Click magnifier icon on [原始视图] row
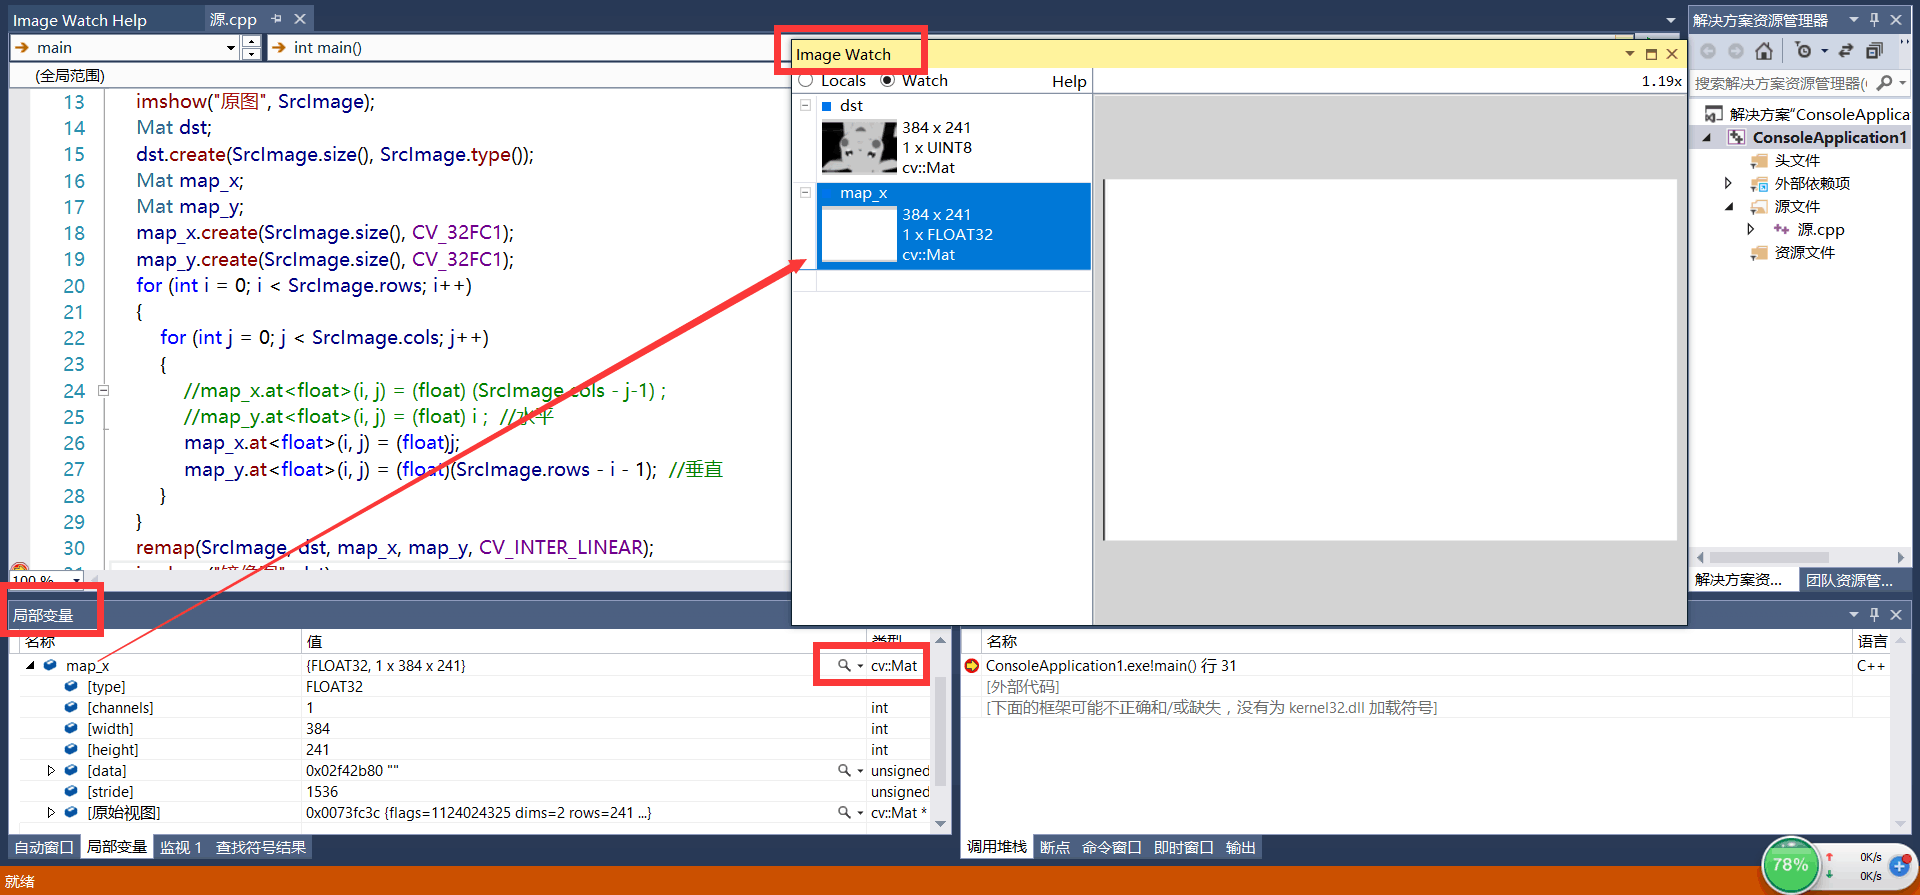This screenshot has height=895, width=1920. 844,812
